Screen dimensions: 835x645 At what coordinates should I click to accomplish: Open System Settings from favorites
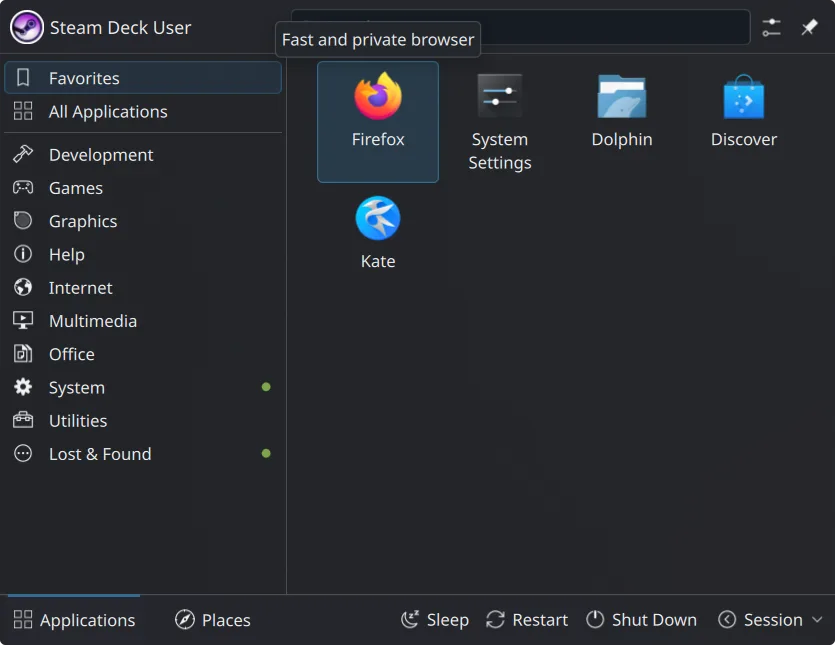500,121
